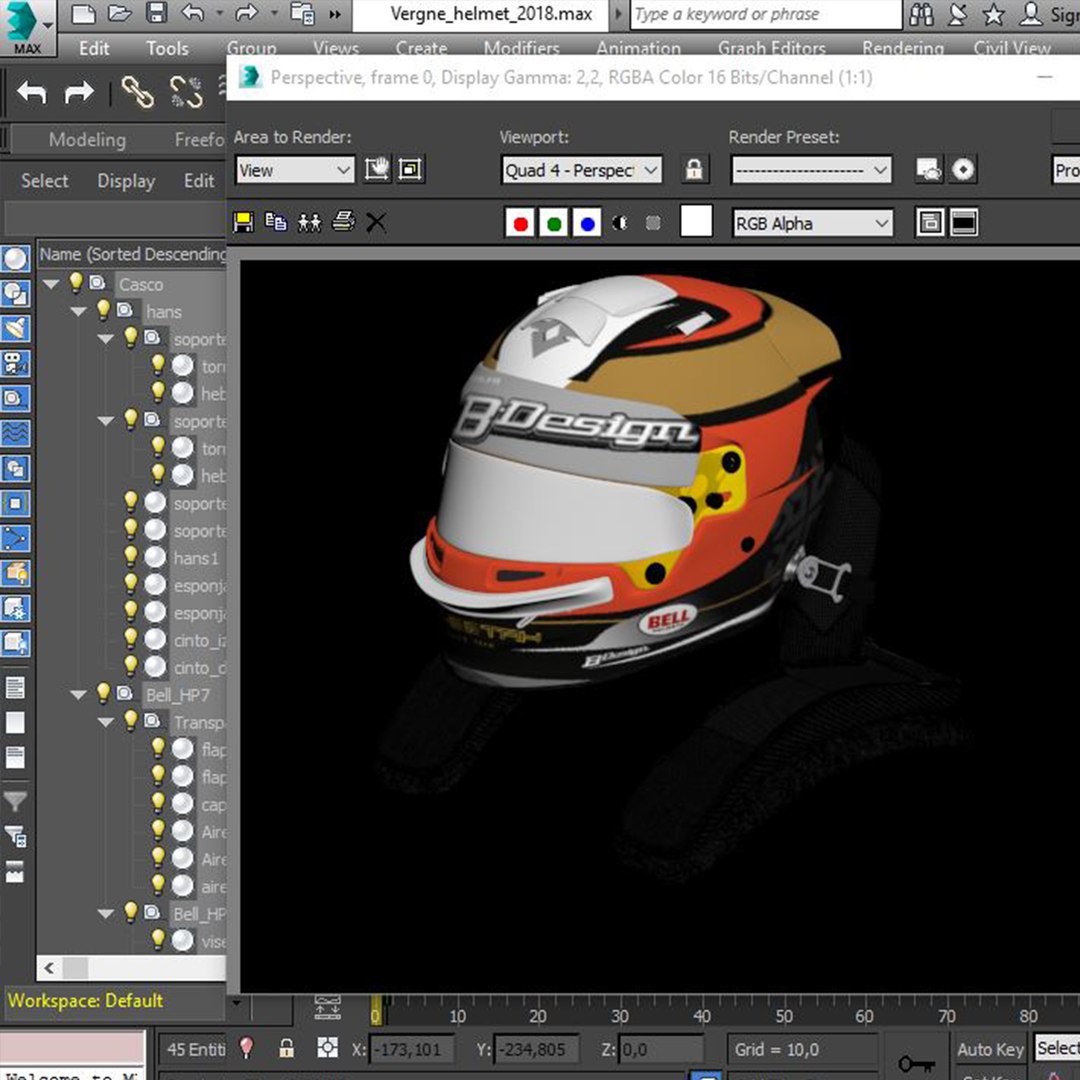The image size is (1080, 1080).
Task: Click the white color swatch in render window
Action: pos(696,222)
